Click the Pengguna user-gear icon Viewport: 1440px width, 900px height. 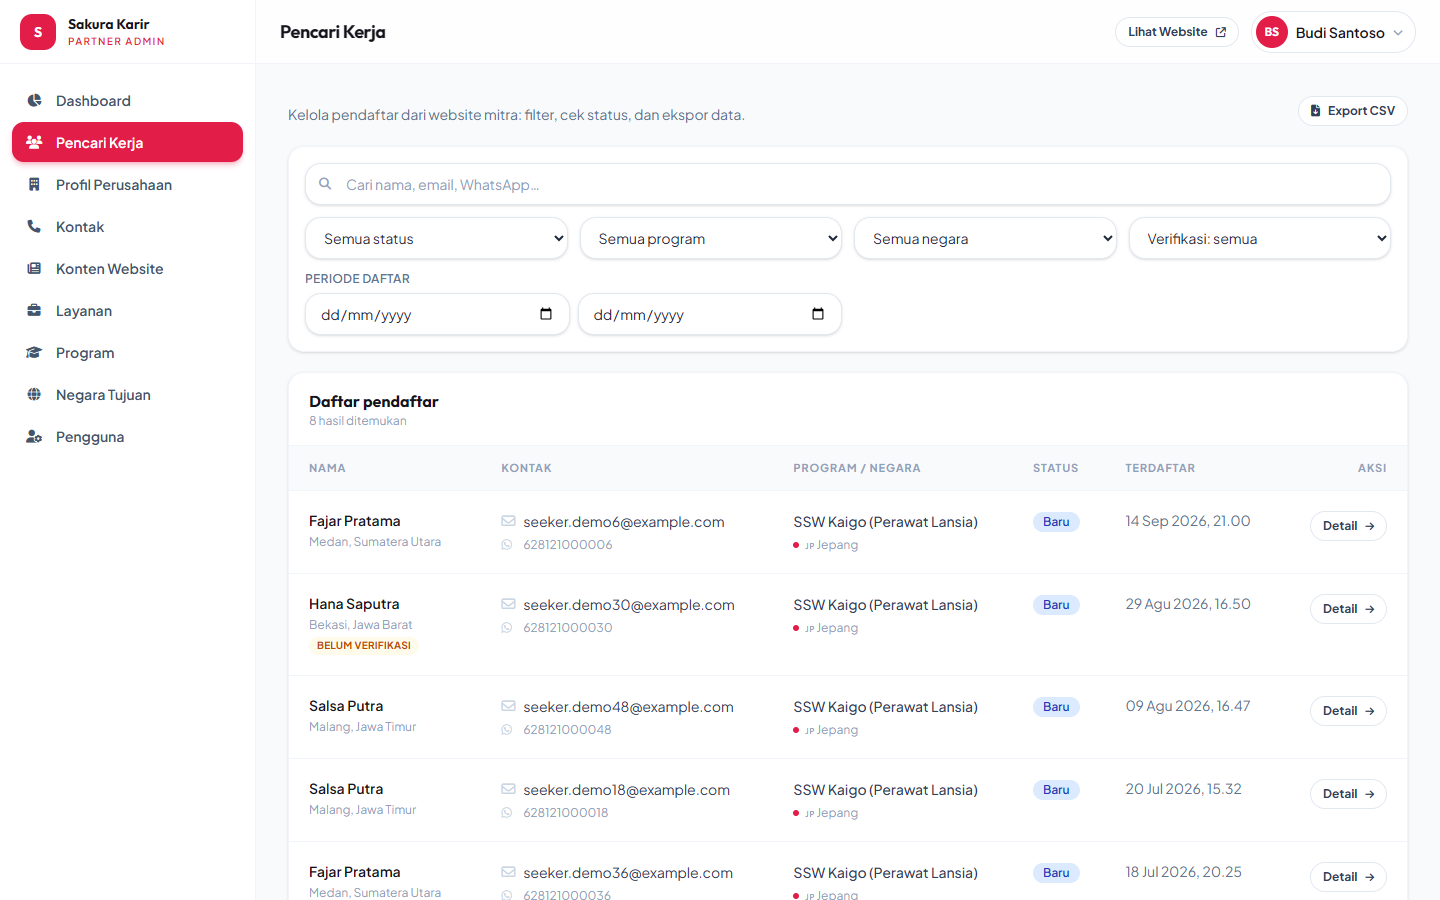click(x=34, y=437)
